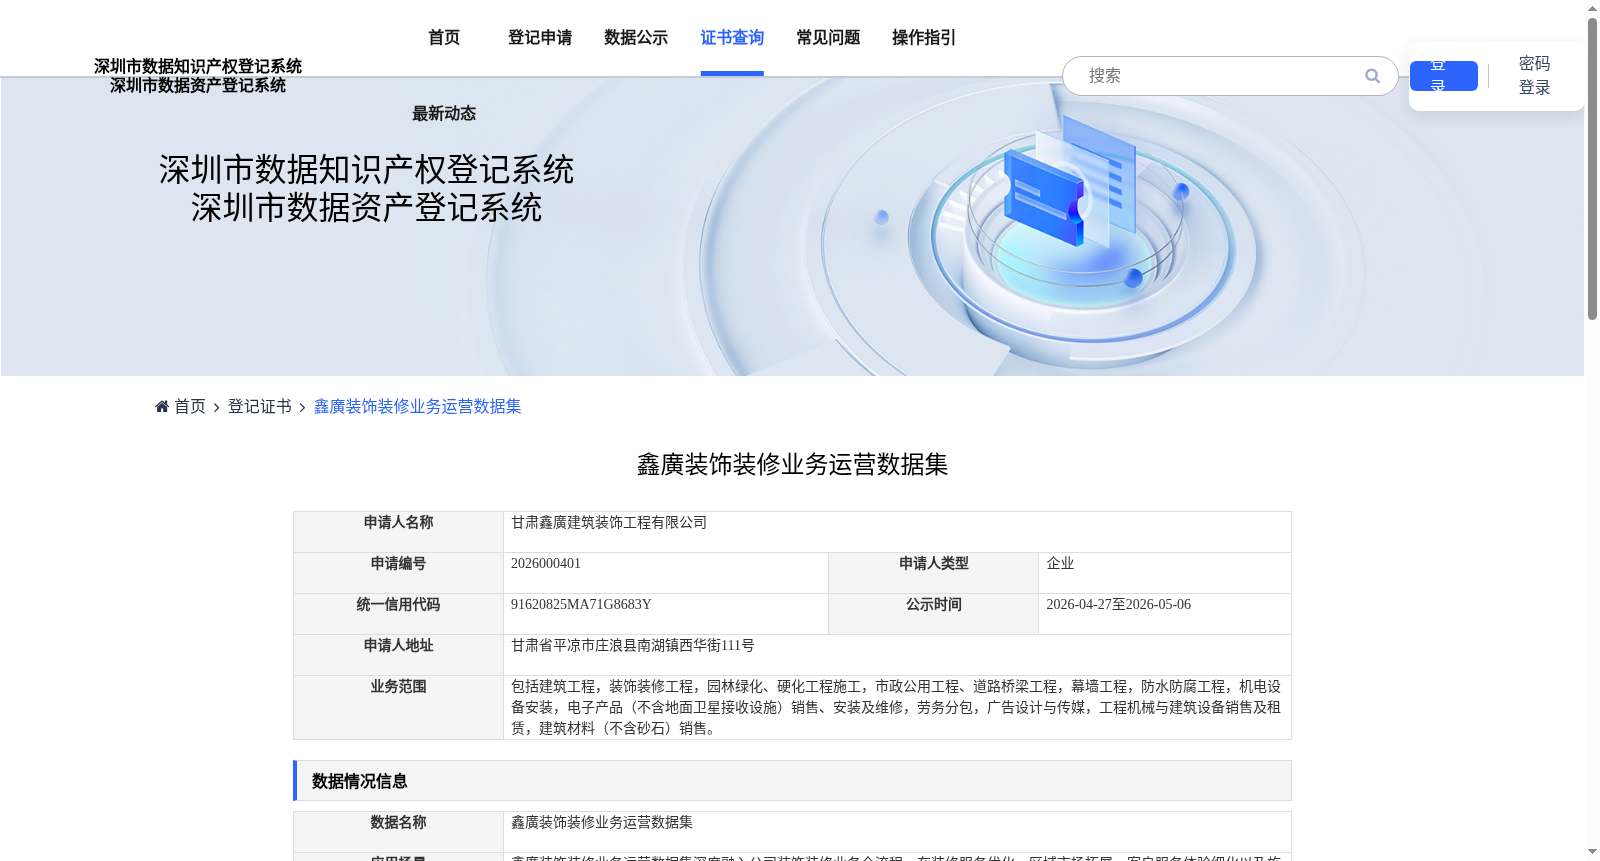1600x861 pixels.
Task: Open the 常见问题 navigation item
Action: pos(828,37)
